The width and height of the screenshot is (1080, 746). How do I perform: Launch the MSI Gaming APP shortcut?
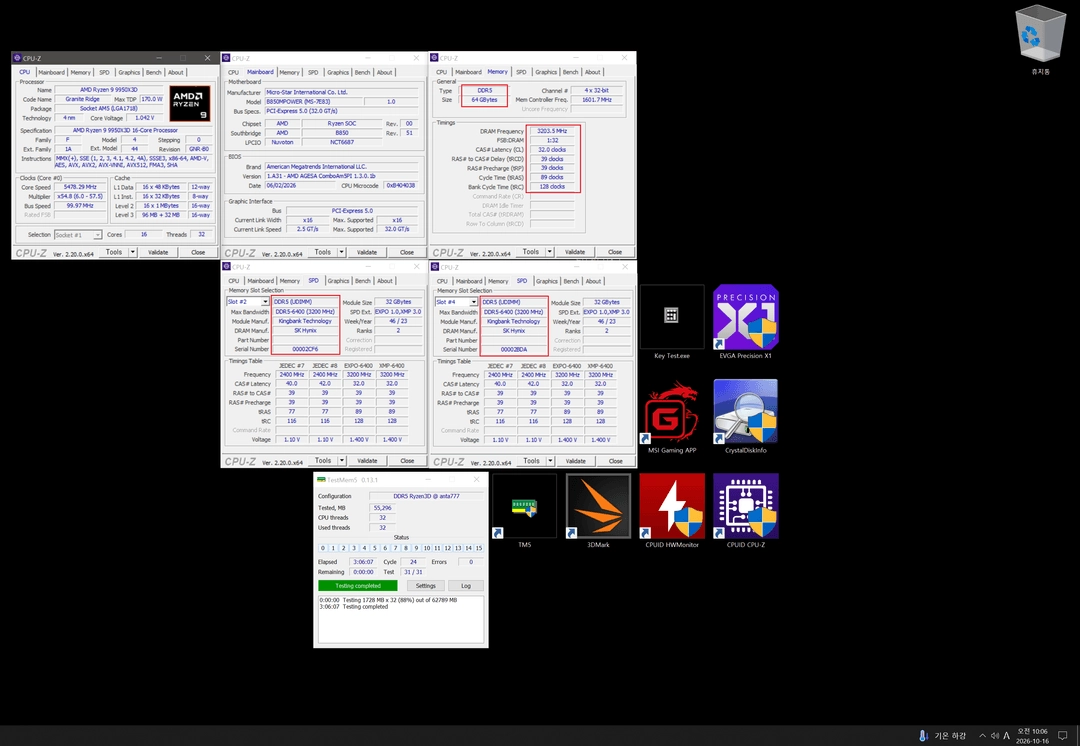(x=672, y=416)
